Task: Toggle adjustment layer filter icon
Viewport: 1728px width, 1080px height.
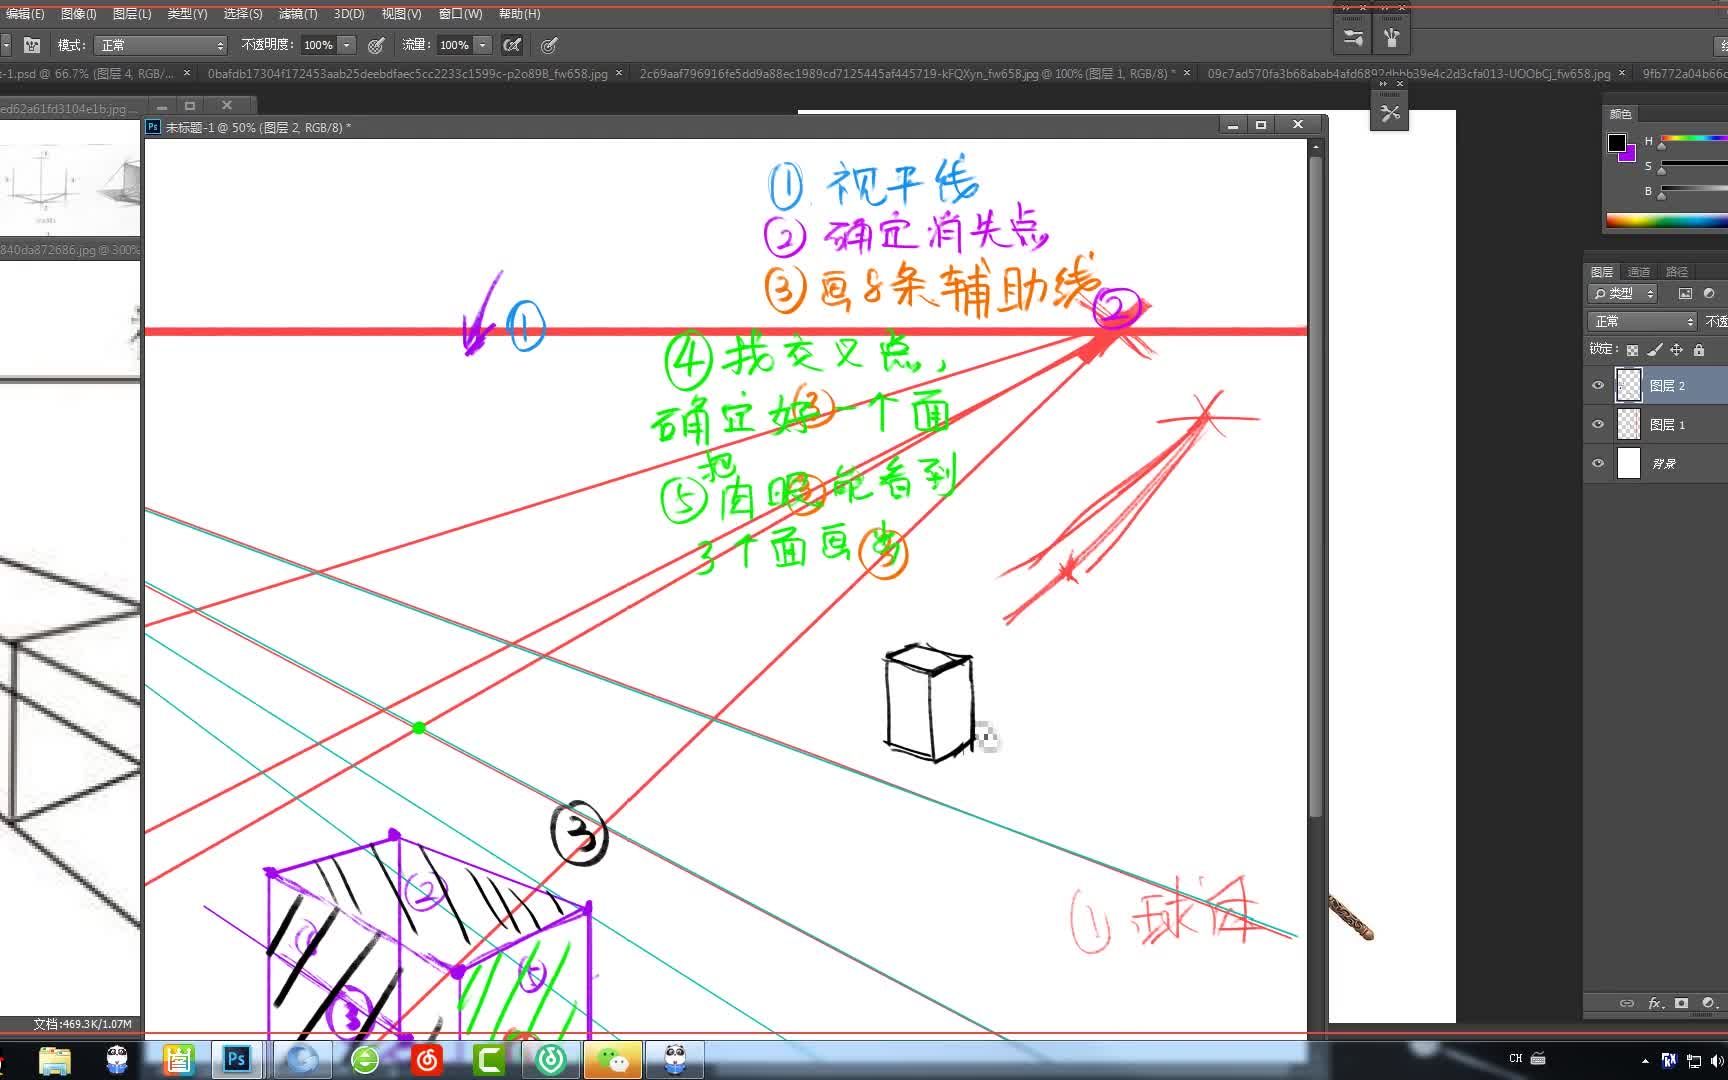Action: pos(1709,293)
